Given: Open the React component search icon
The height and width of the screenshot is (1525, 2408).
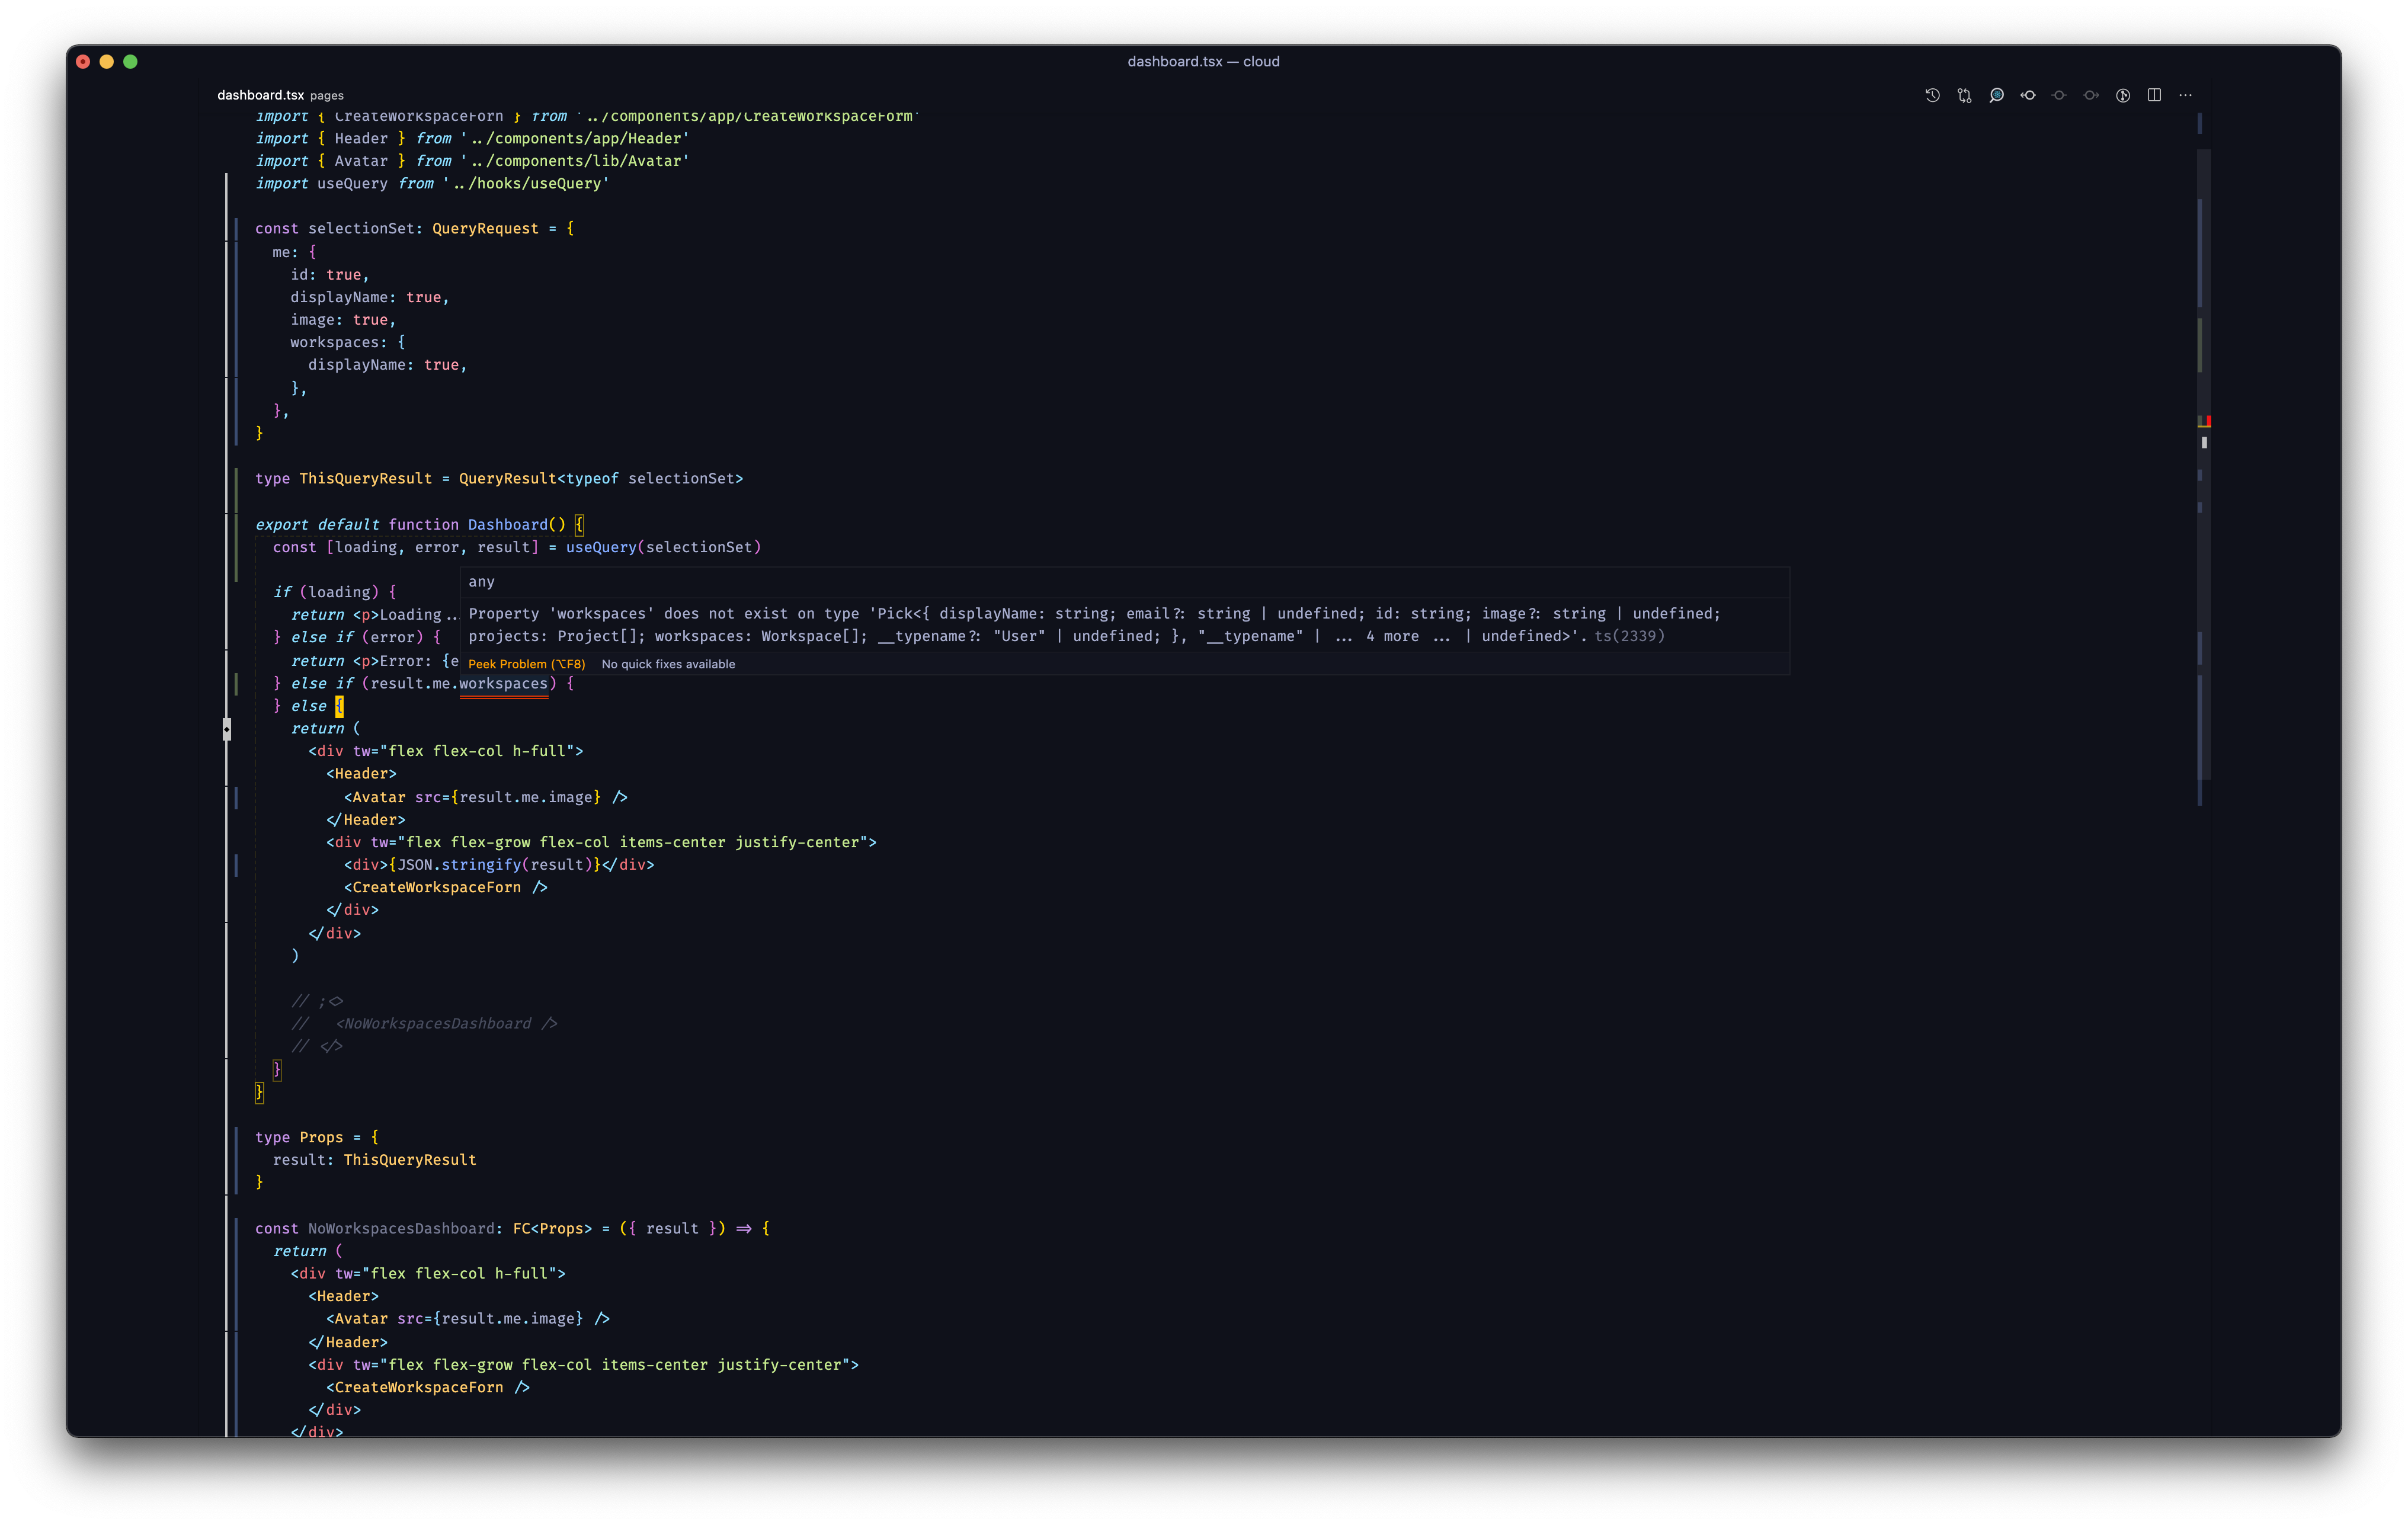Looking at the screenshot, I should [1996, 95].
